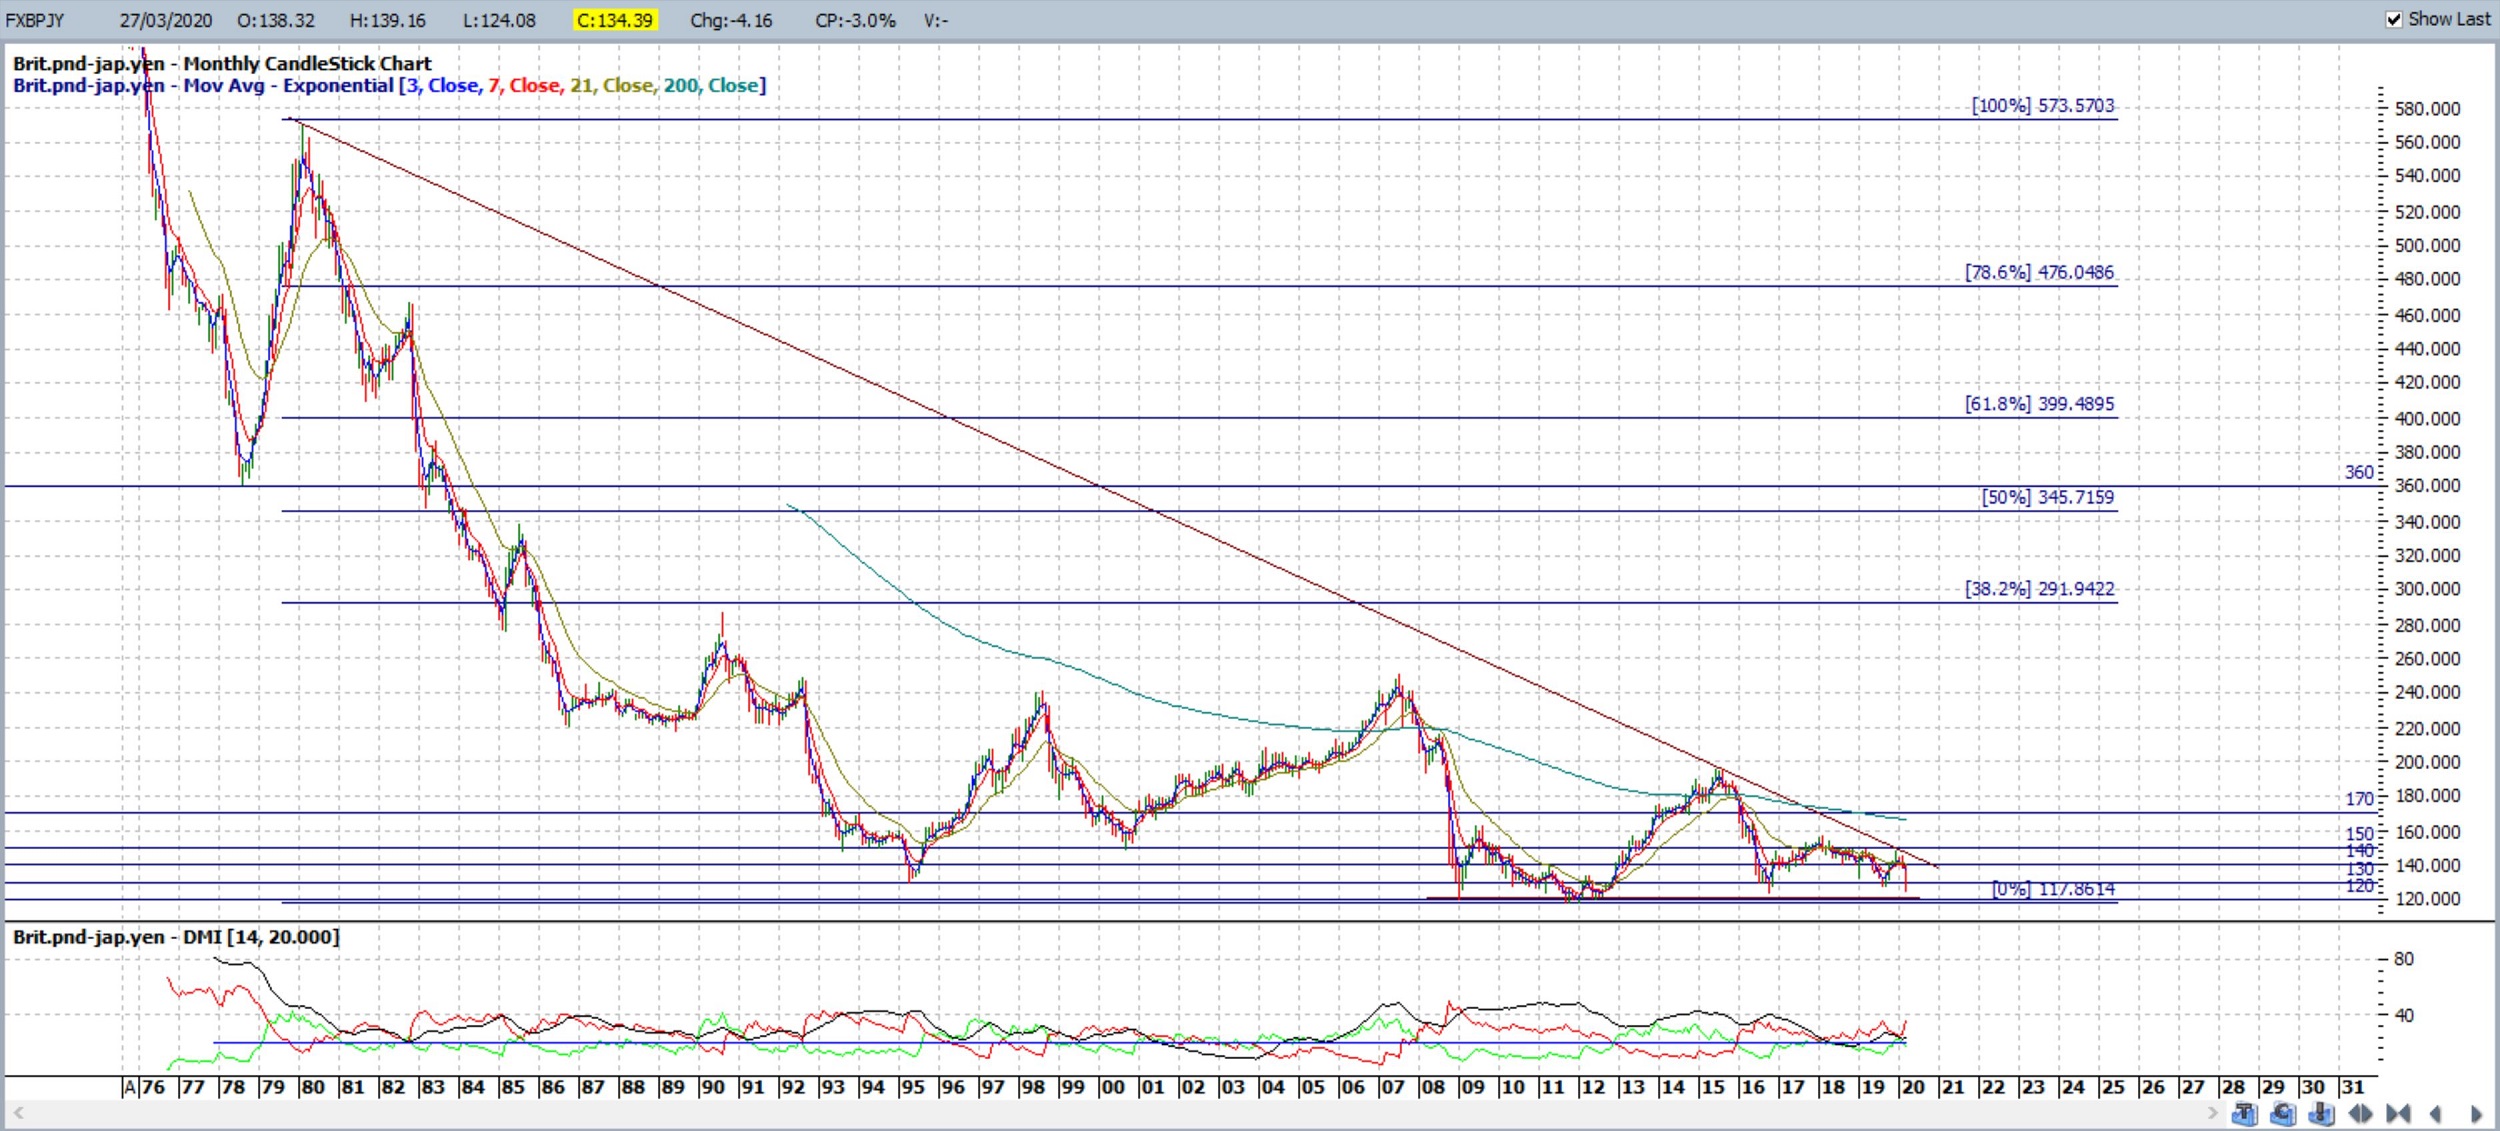The width and height of the screenshot is (2500, 1131).
Task: Click the year label 20 on time axis
Action: coord(1912,1087)
